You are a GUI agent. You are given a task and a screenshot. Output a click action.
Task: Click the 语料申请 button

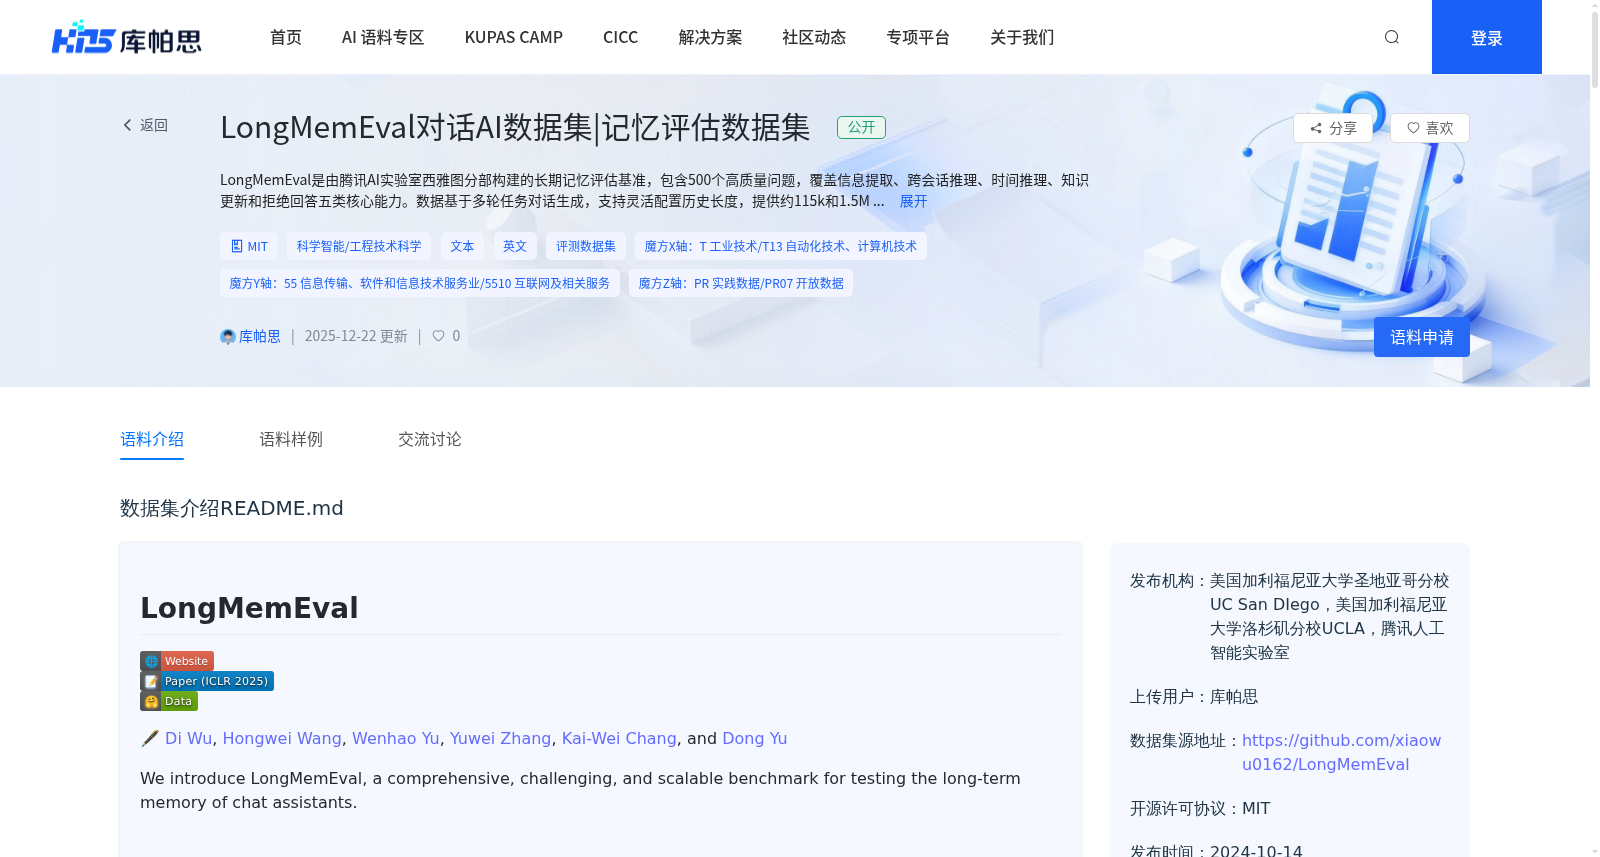click(1422, 337)
